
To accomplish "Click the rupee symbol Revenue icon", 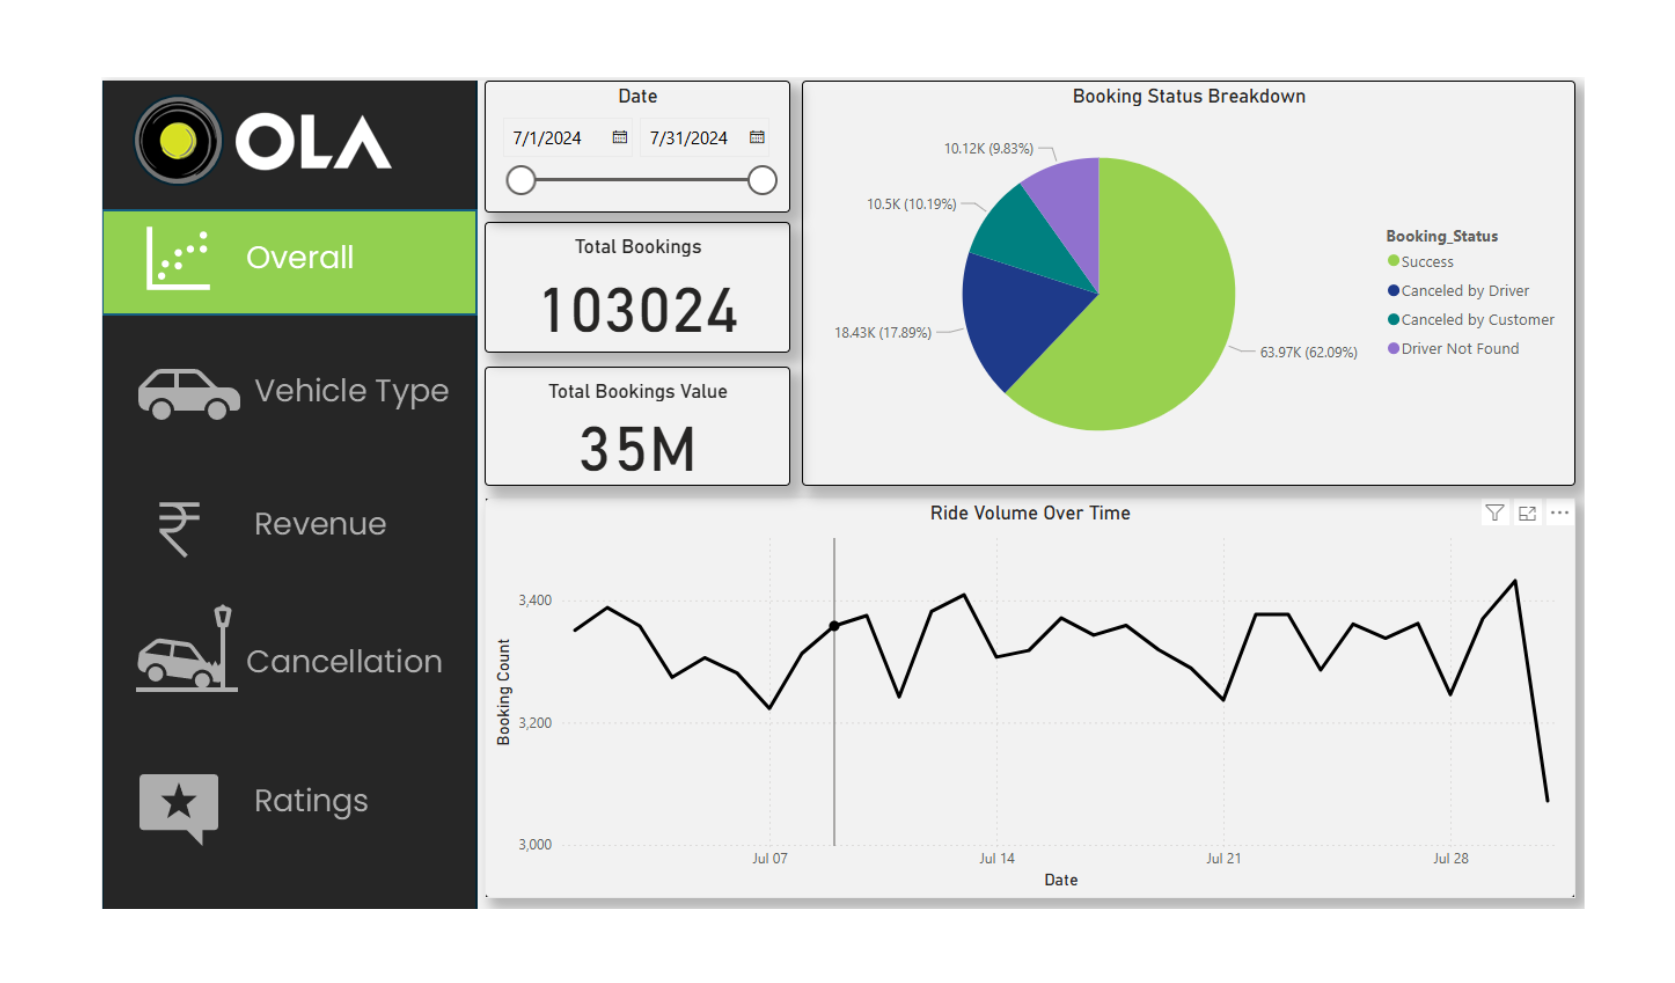I will tap(179, 527).
